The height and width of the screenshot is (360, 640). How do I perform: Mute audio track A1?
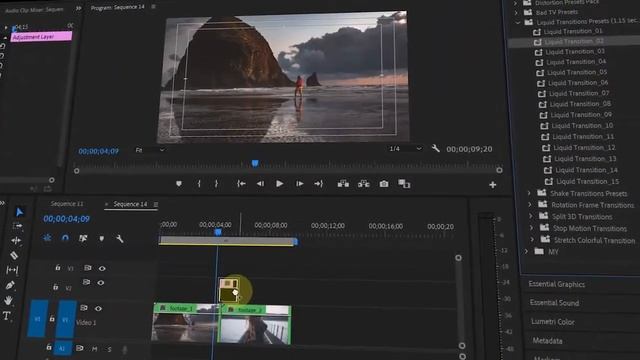[x=94, y=349]
